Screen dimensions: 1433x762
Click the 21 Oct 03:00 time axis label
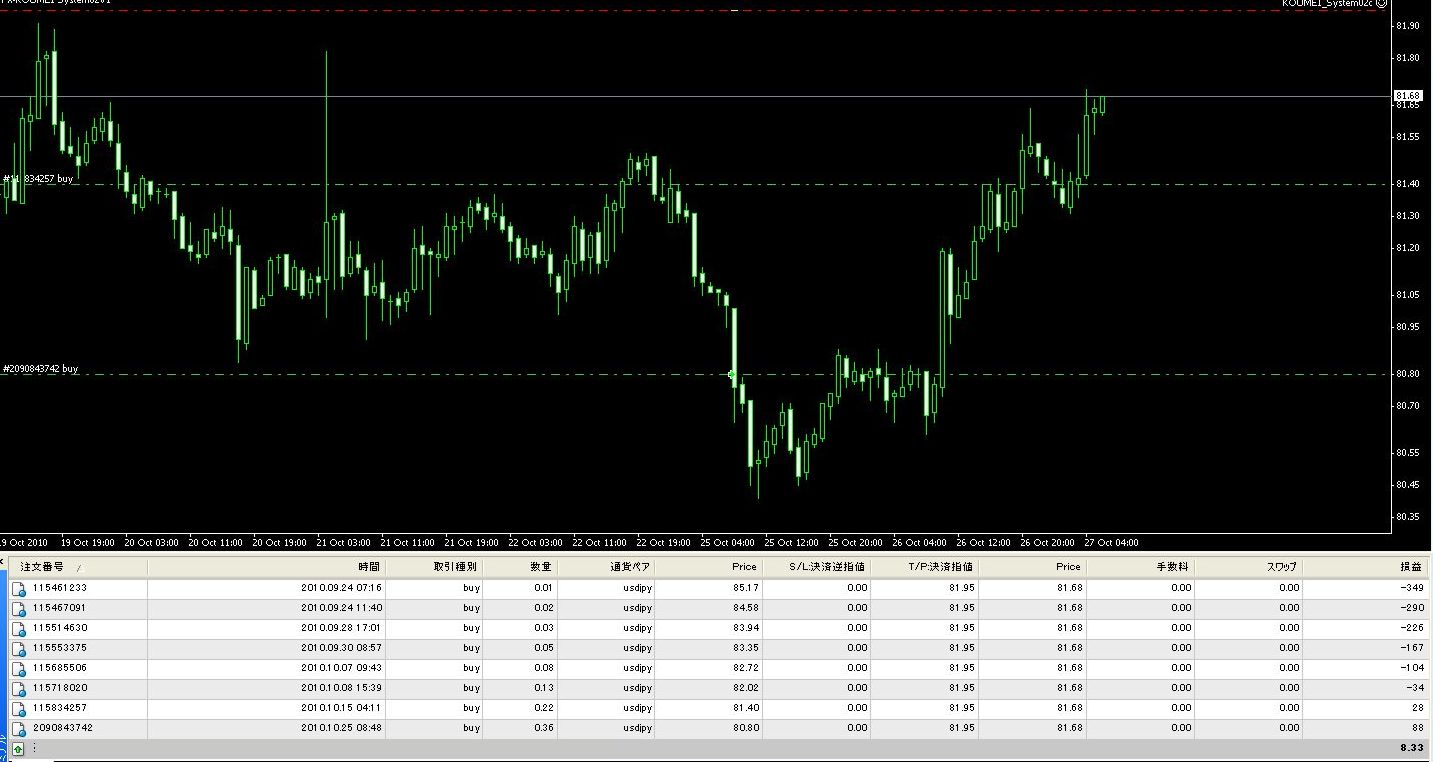pos(345,543)
